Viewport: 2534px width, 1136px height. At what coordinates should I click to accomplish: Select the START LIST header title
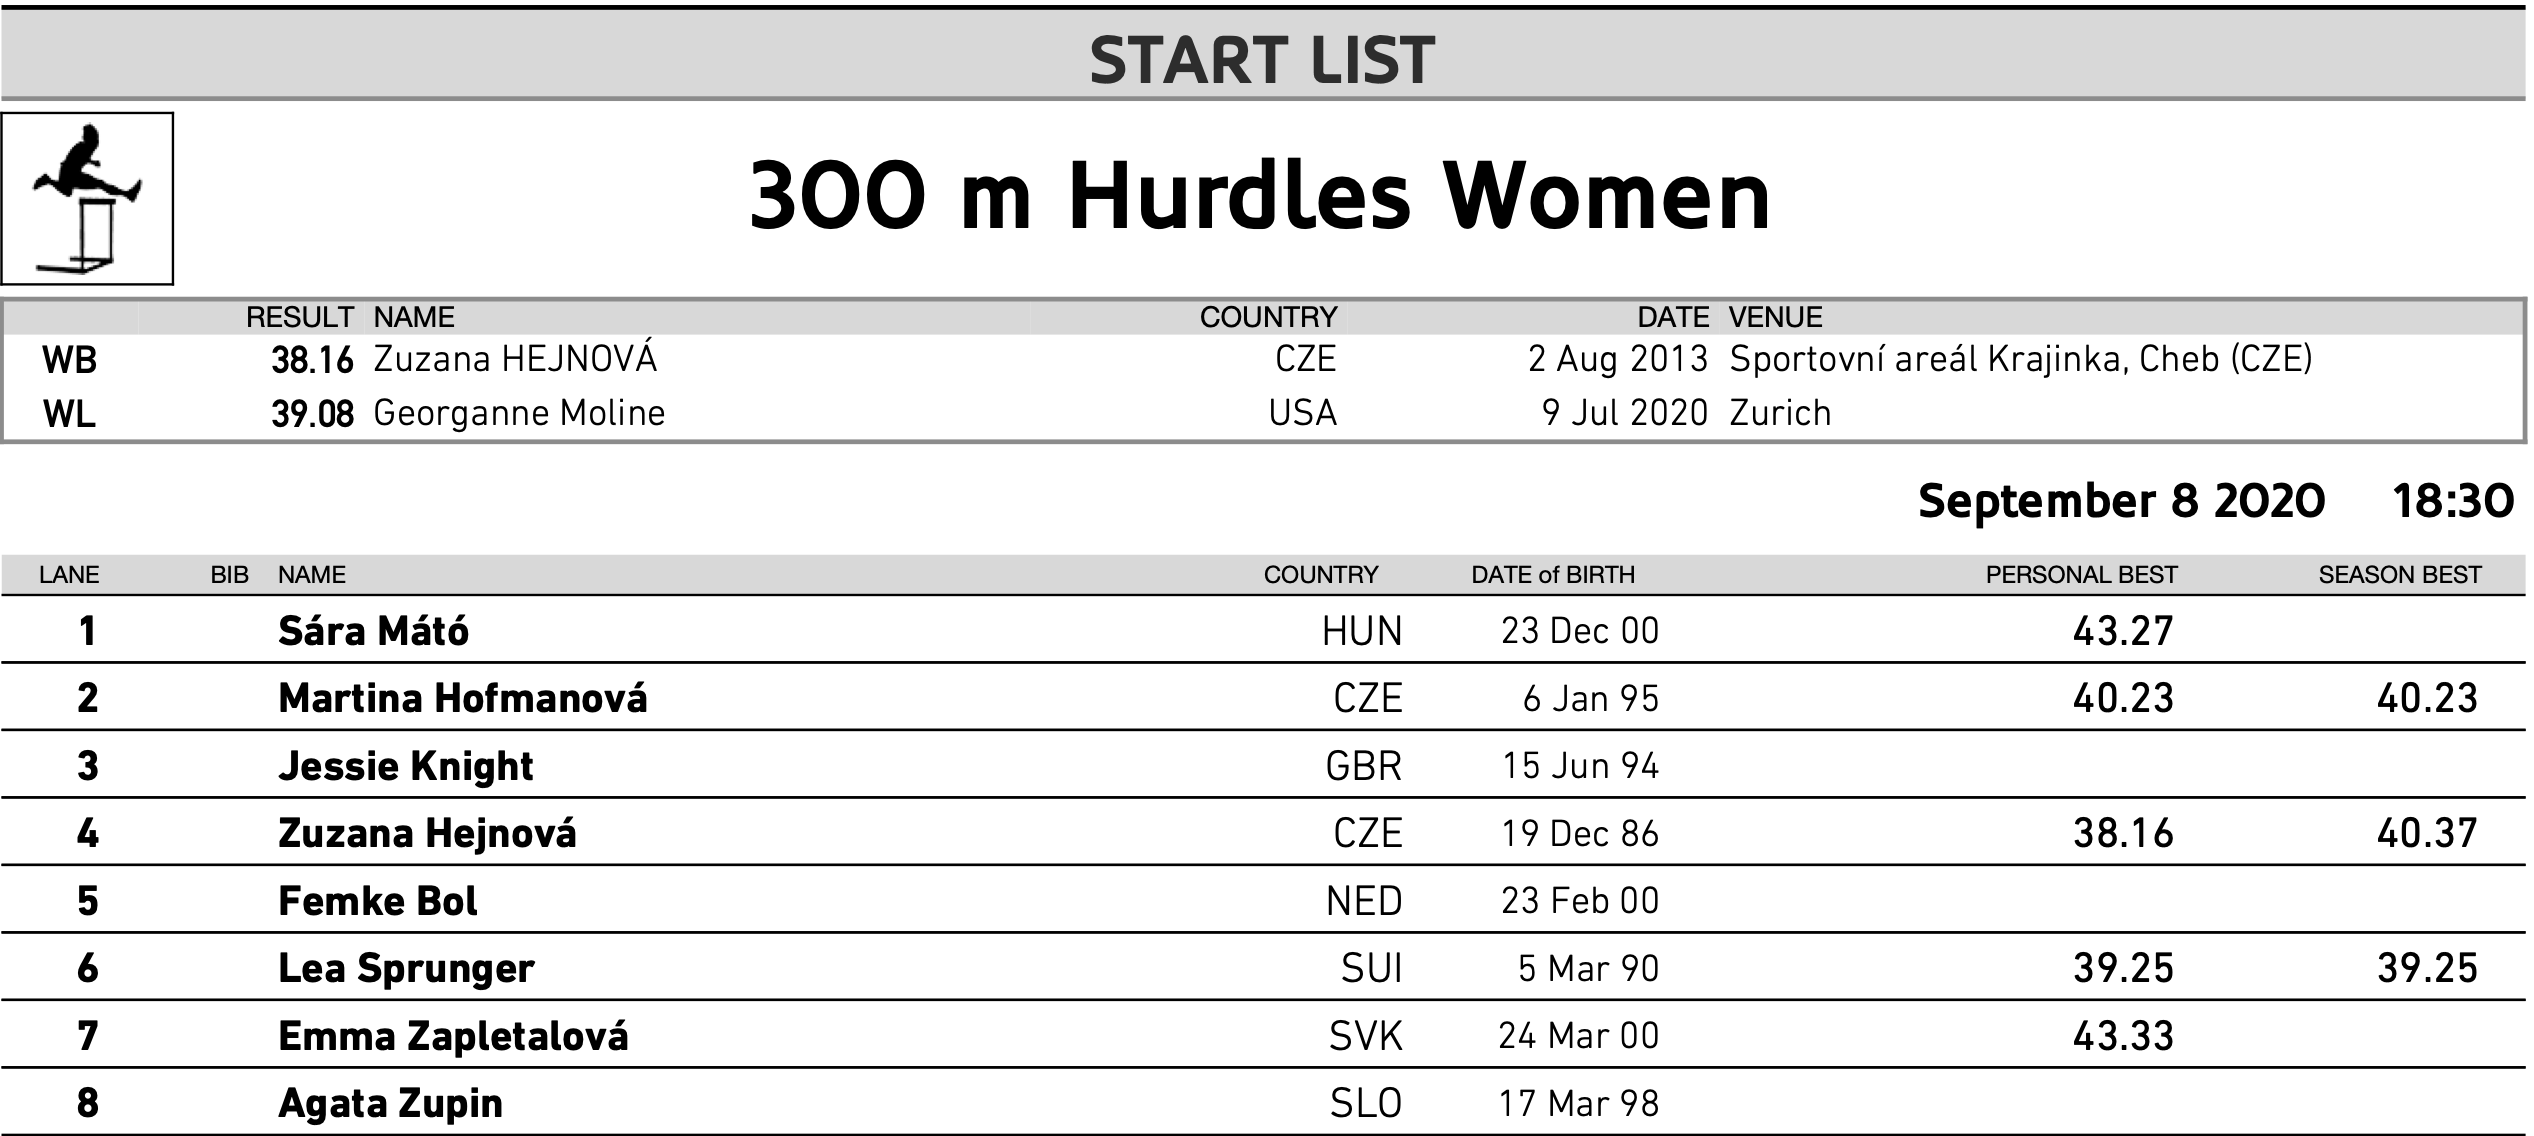tap(1262, 60)
